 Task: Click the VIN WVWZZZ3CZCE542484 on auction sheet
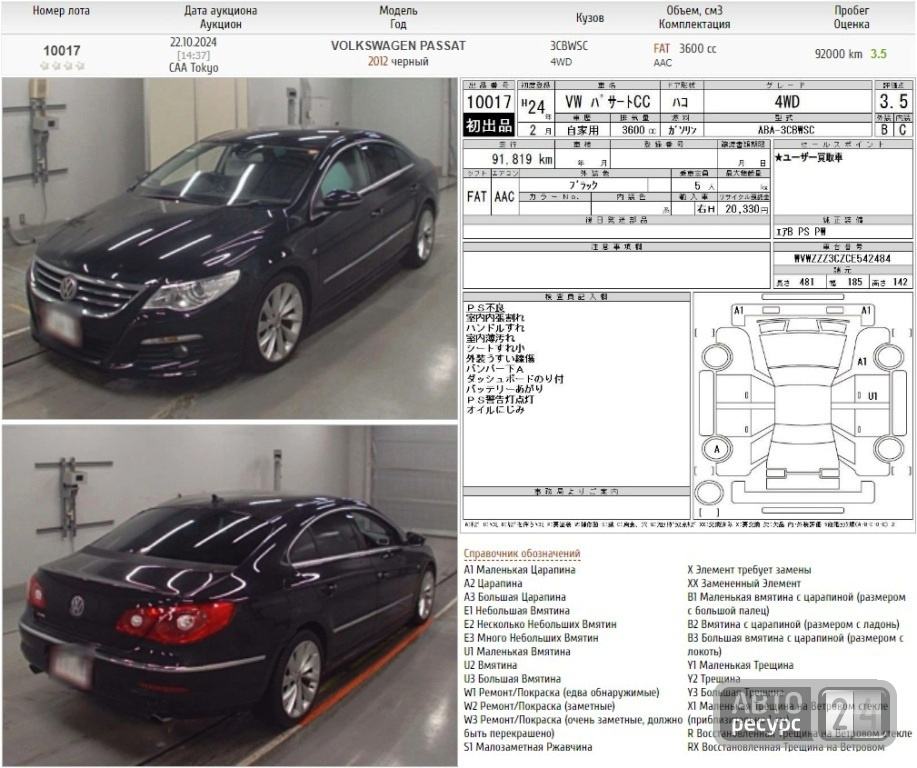[x=842, y=258]
